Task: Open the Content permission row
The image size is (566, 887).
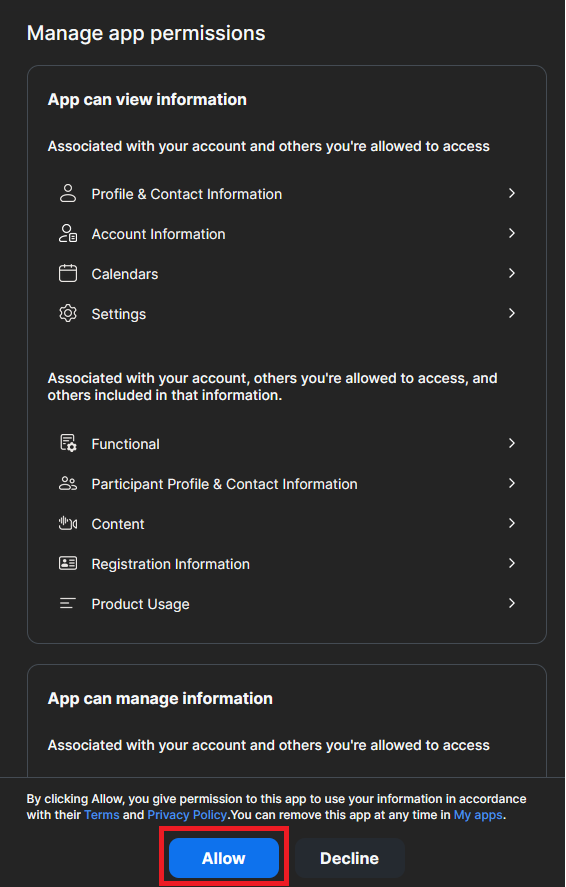Action: pos(287,524)
